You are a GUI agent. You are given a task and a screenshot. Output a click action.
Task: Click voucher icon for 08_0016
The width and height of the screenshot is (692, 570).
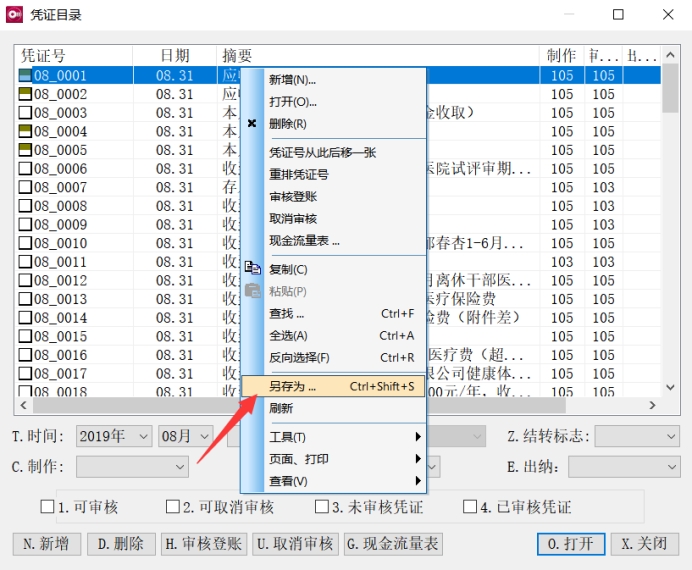point(26,355)
